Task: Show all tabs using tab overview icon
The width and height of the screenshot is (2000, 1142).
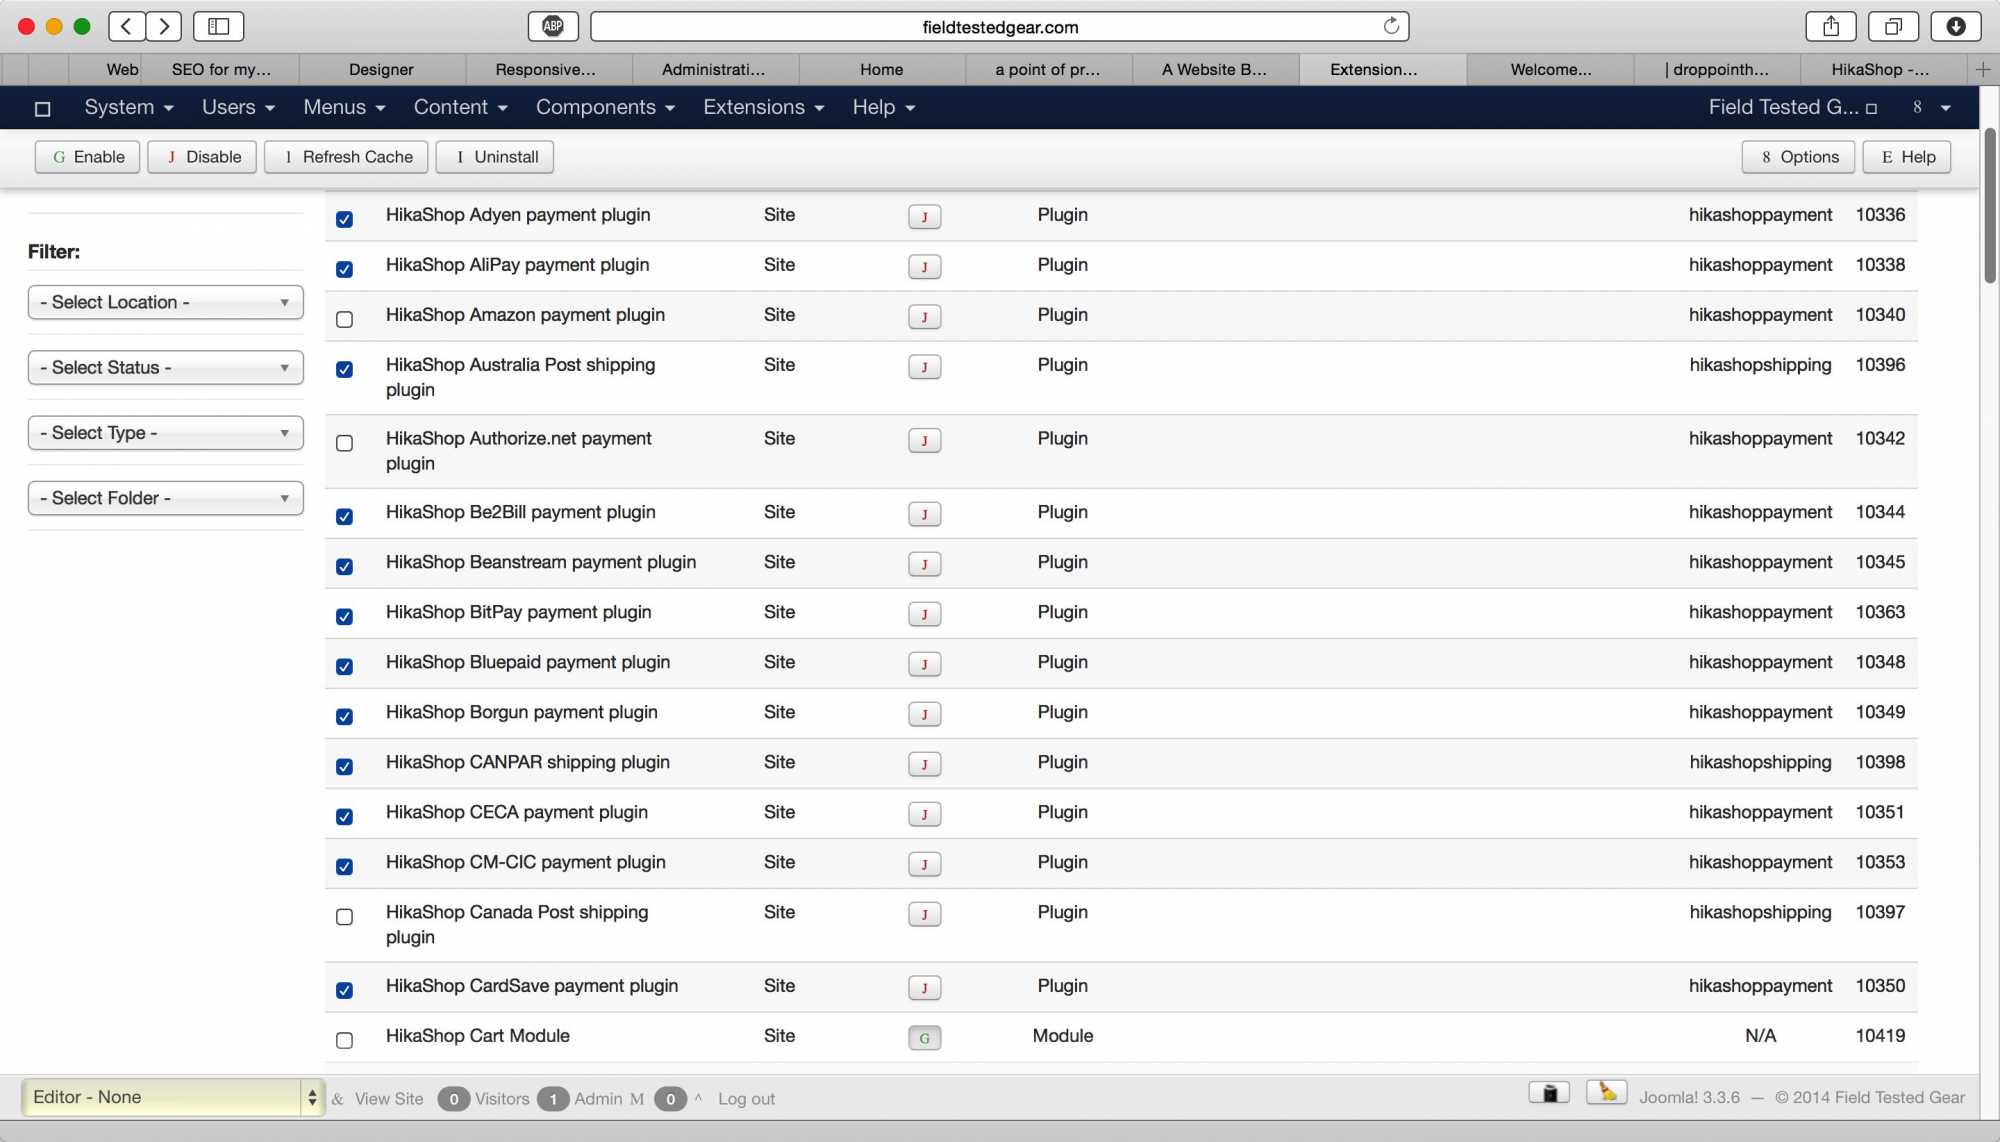Action: (x=1893, y=27)
